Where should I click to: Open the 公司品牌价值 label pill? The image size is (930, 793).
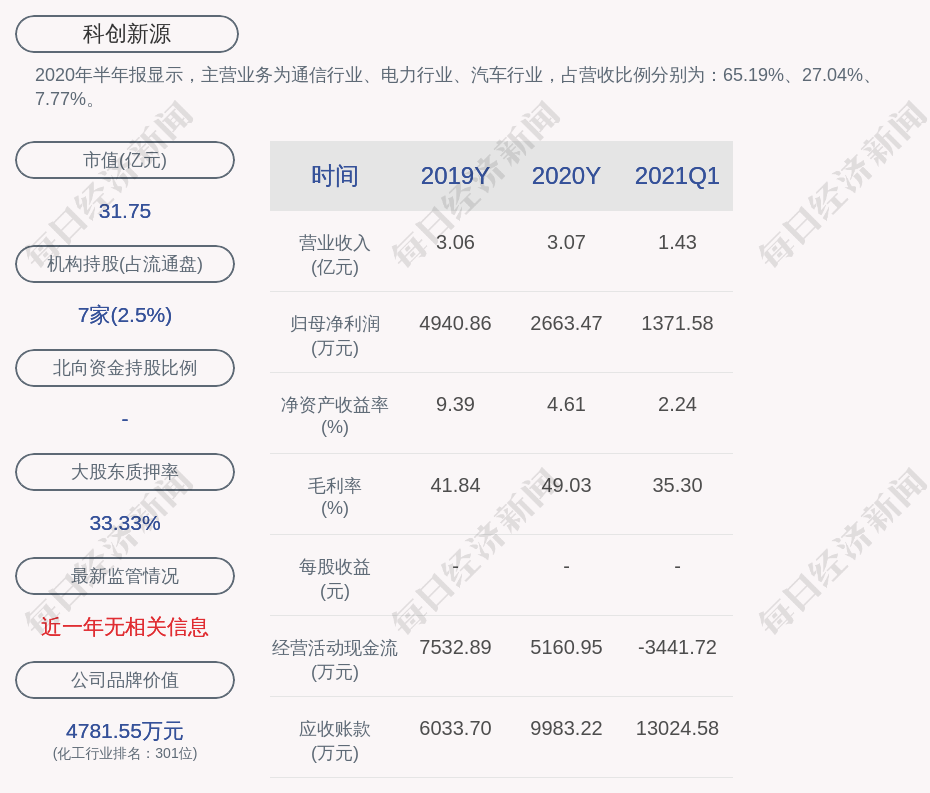point(125,680)
